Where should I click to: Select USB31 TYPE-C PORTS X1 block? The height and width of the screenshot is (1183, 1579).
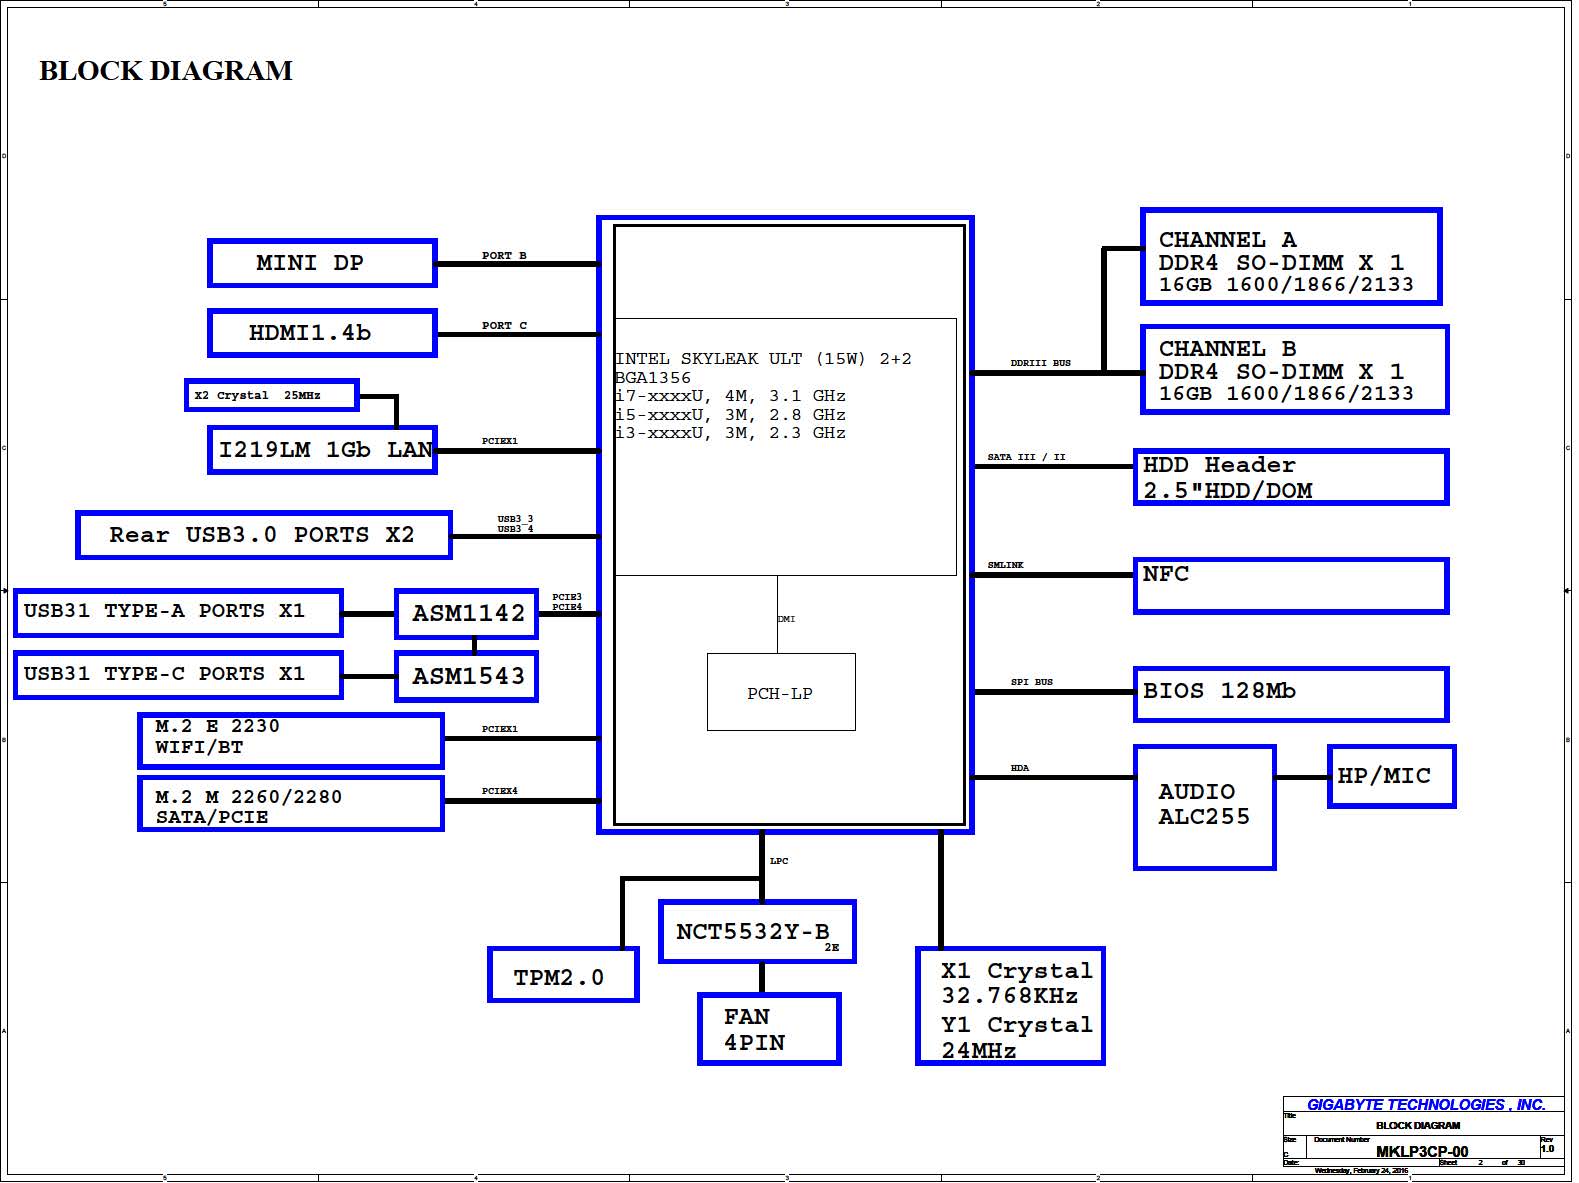tap(178, 675)
